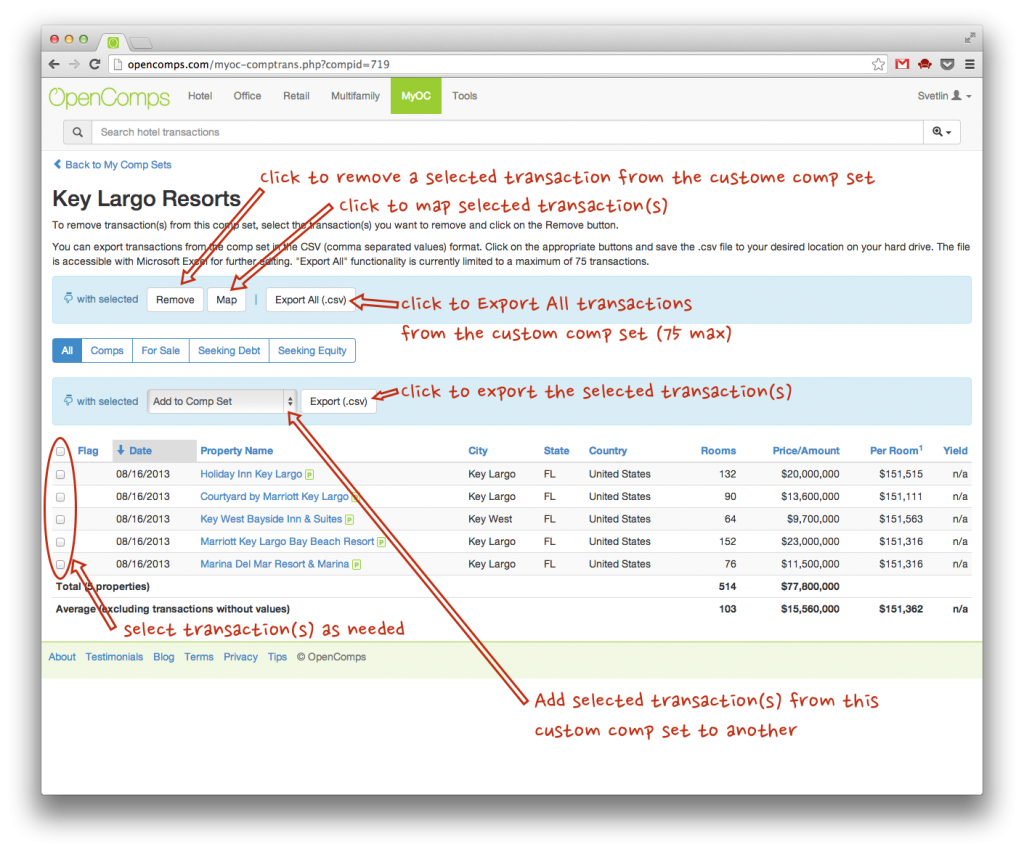1024x852 pixels.
Task: Click the P icon beside Key West Bayside Inn & Suites
Action: (x=349, y=520)
